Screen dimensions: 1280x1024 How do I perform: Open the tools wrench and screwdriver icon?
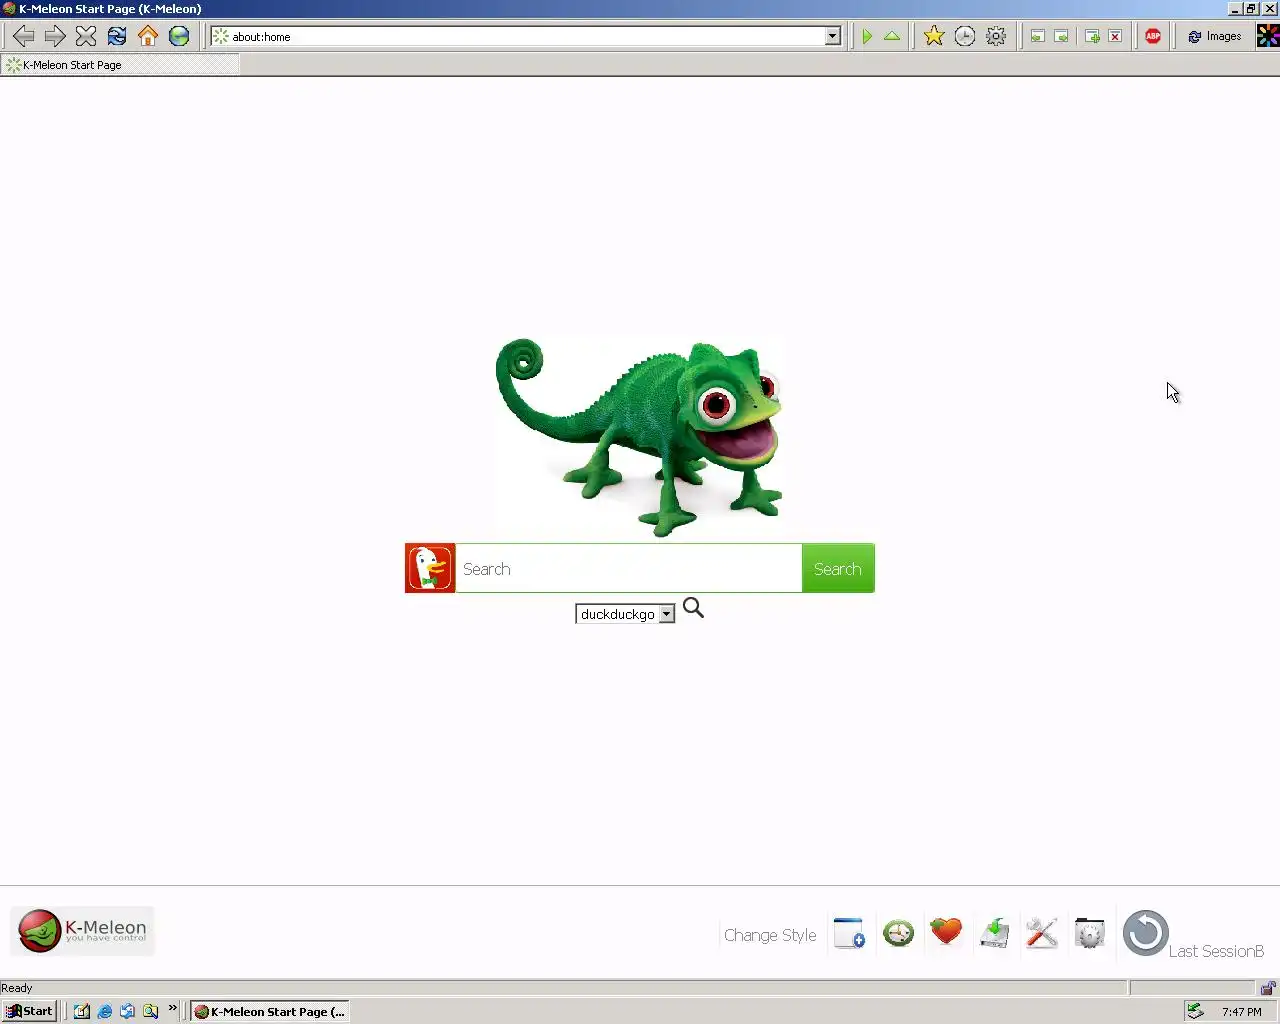pos(1042,933)
